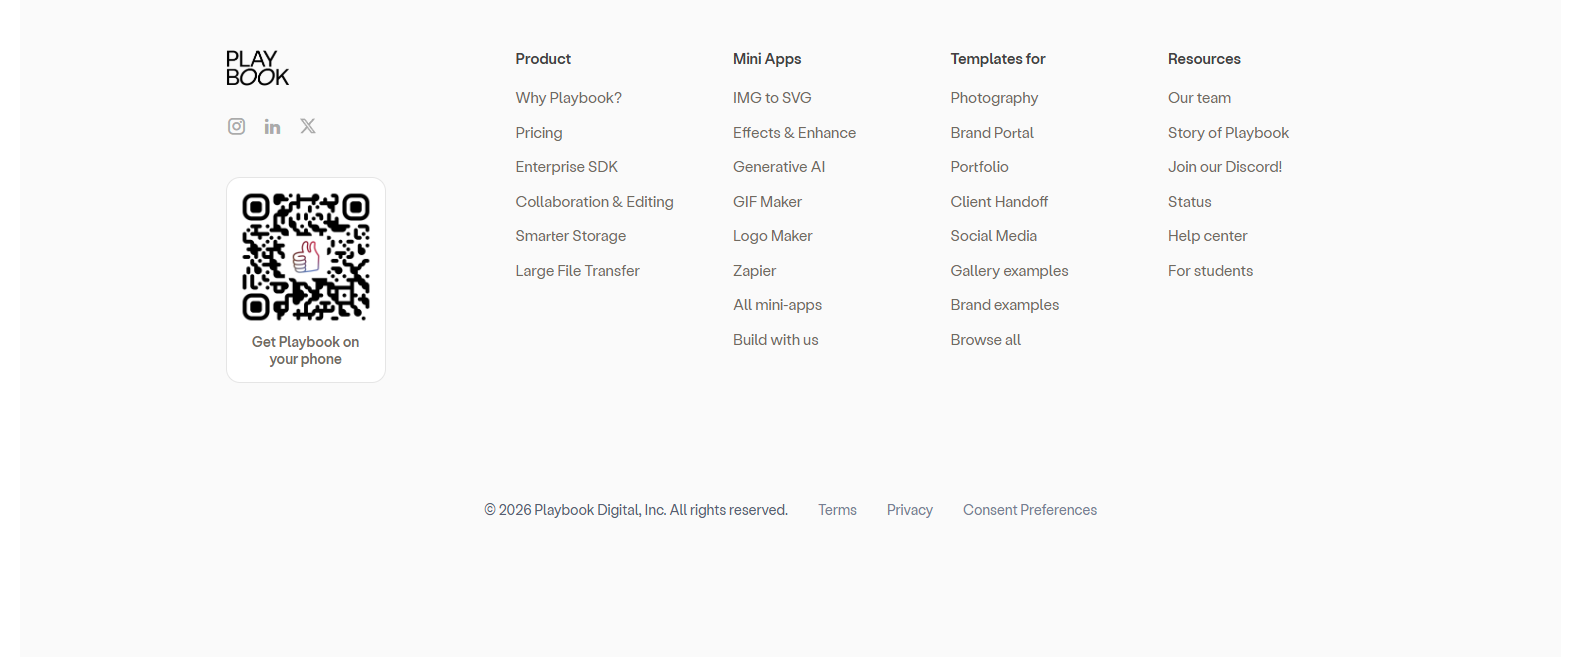Screen dimensions: 1581x657
Task: Click the Playbook logo
Action: [257, 67]
